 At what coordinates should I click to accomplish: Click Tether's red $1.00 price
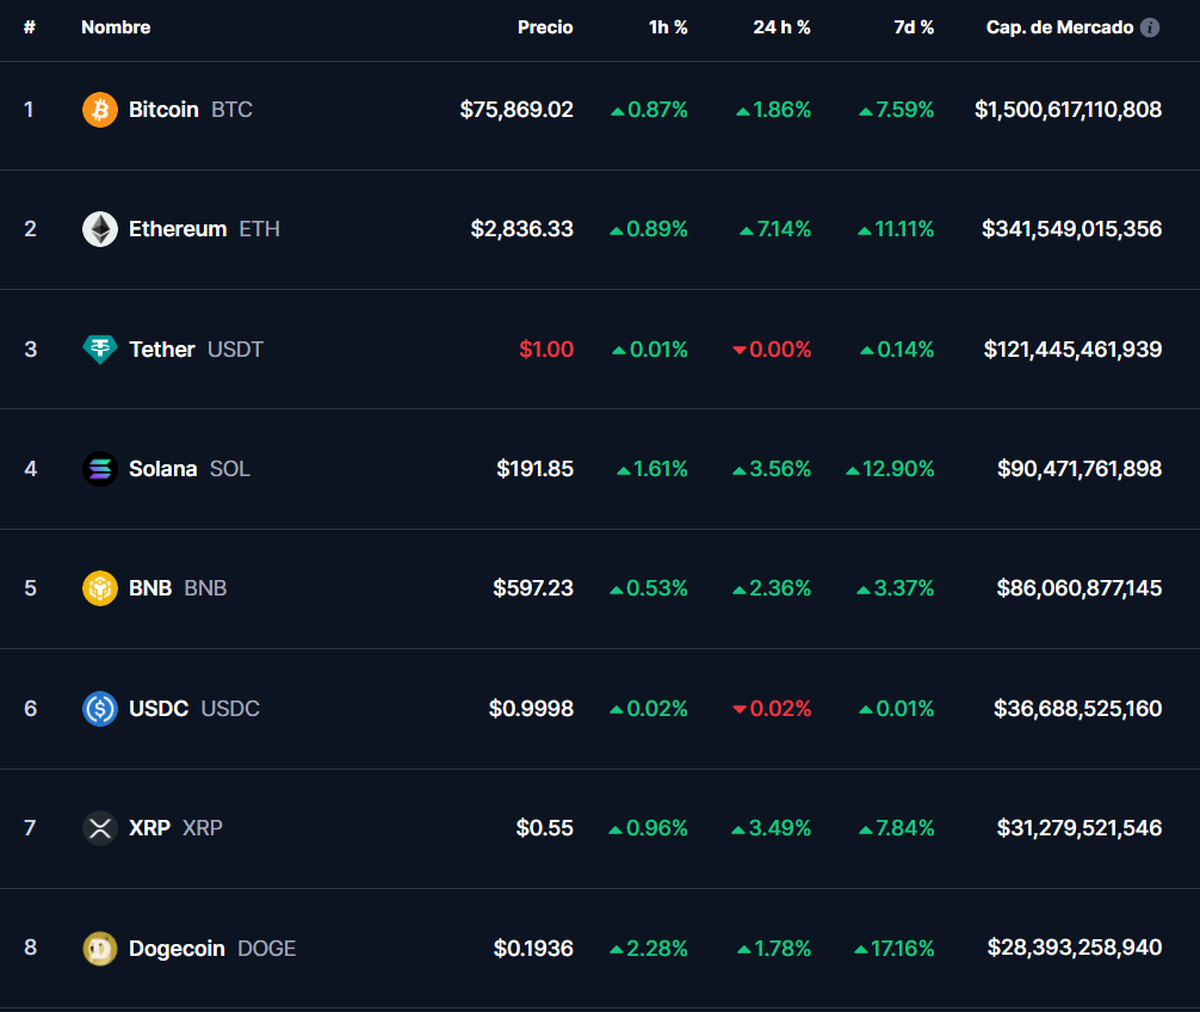pos(546,349)
